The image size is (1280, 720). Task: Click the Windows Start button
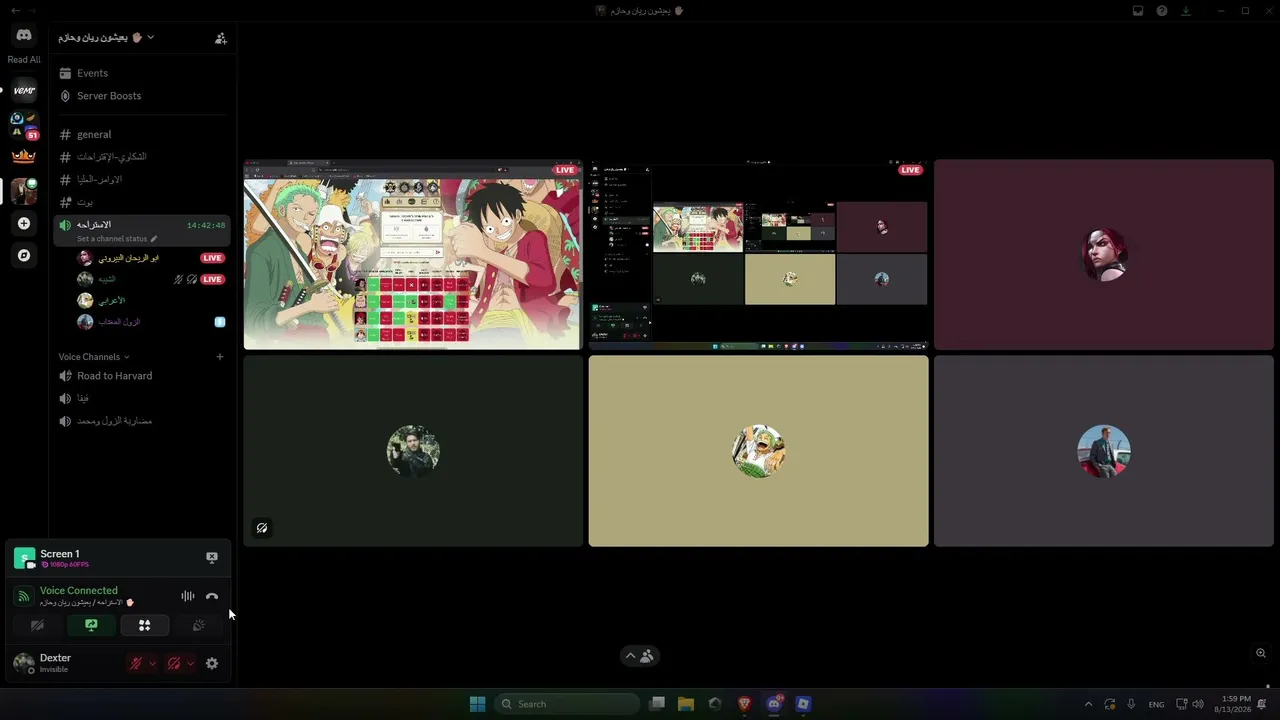[x=477, y=704]
